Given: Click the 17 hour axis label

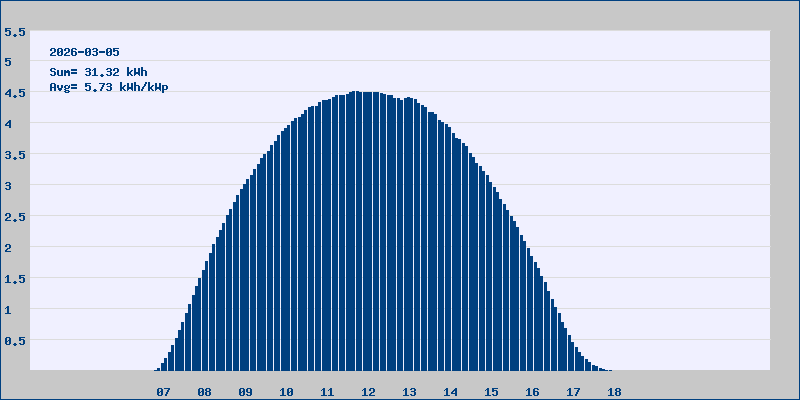Looking at the screenshot, I should [x=574, y=392].
